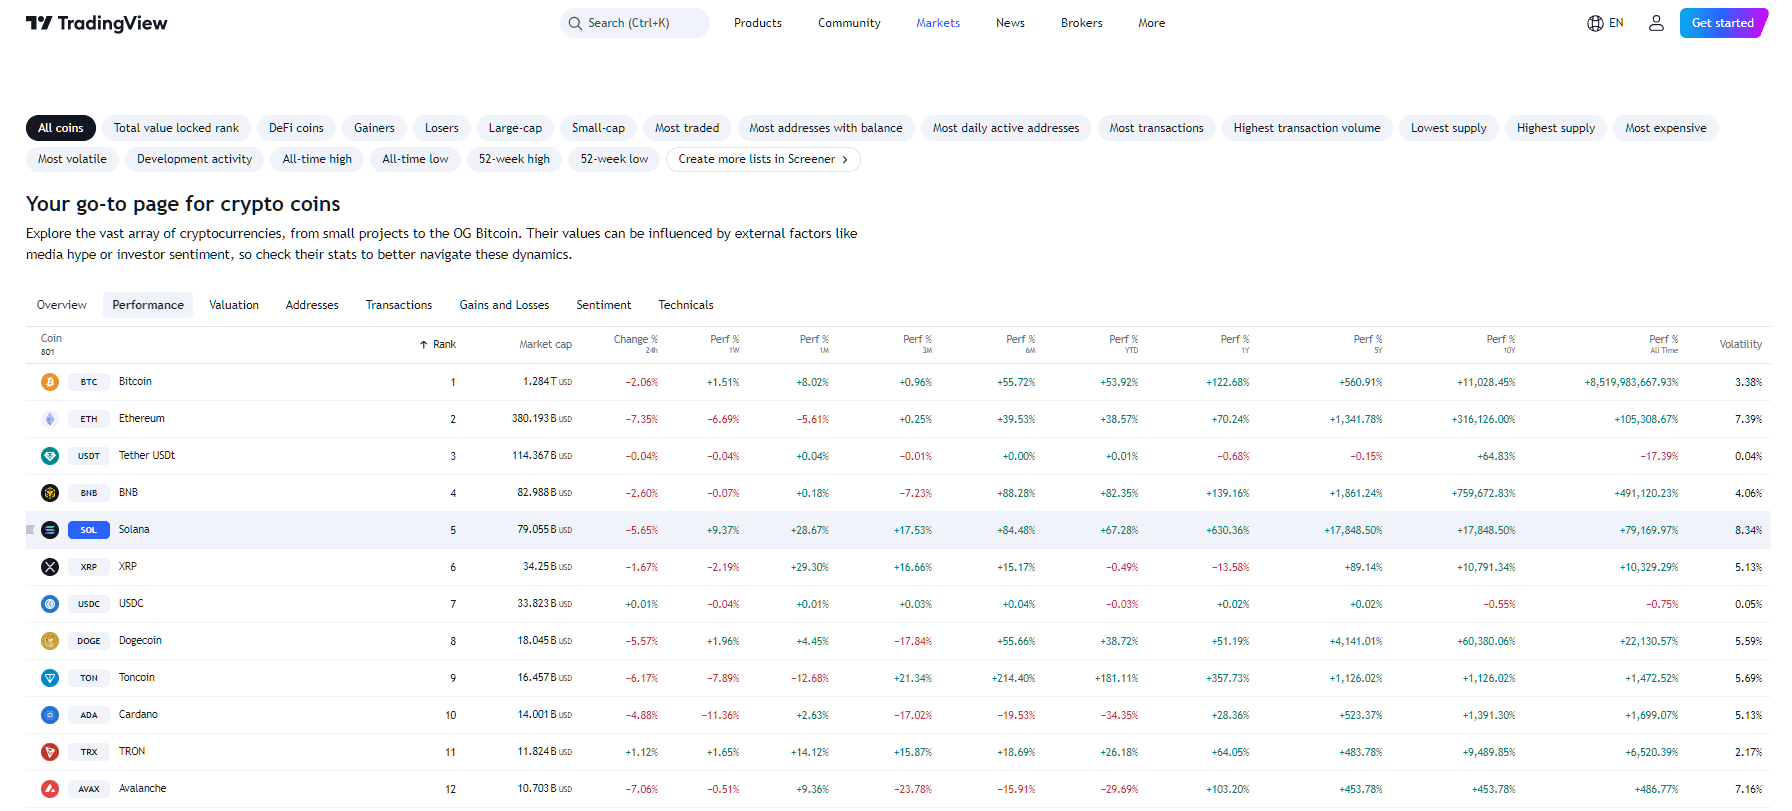1792x811 pixels.
Task: Switch to the Valuation tab
Action: (234, 305)
